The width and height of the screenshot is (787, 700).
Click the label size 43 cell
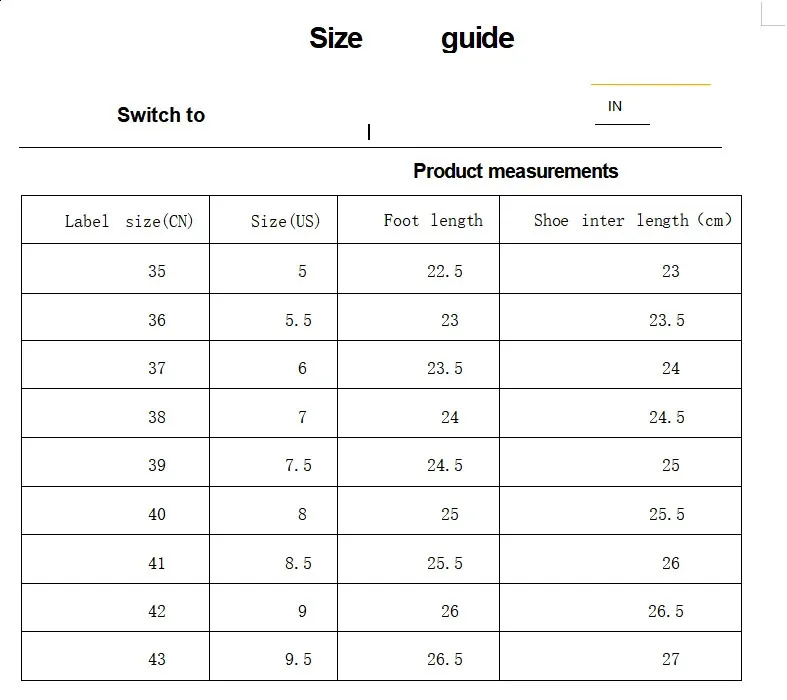[x=115, y=656]
